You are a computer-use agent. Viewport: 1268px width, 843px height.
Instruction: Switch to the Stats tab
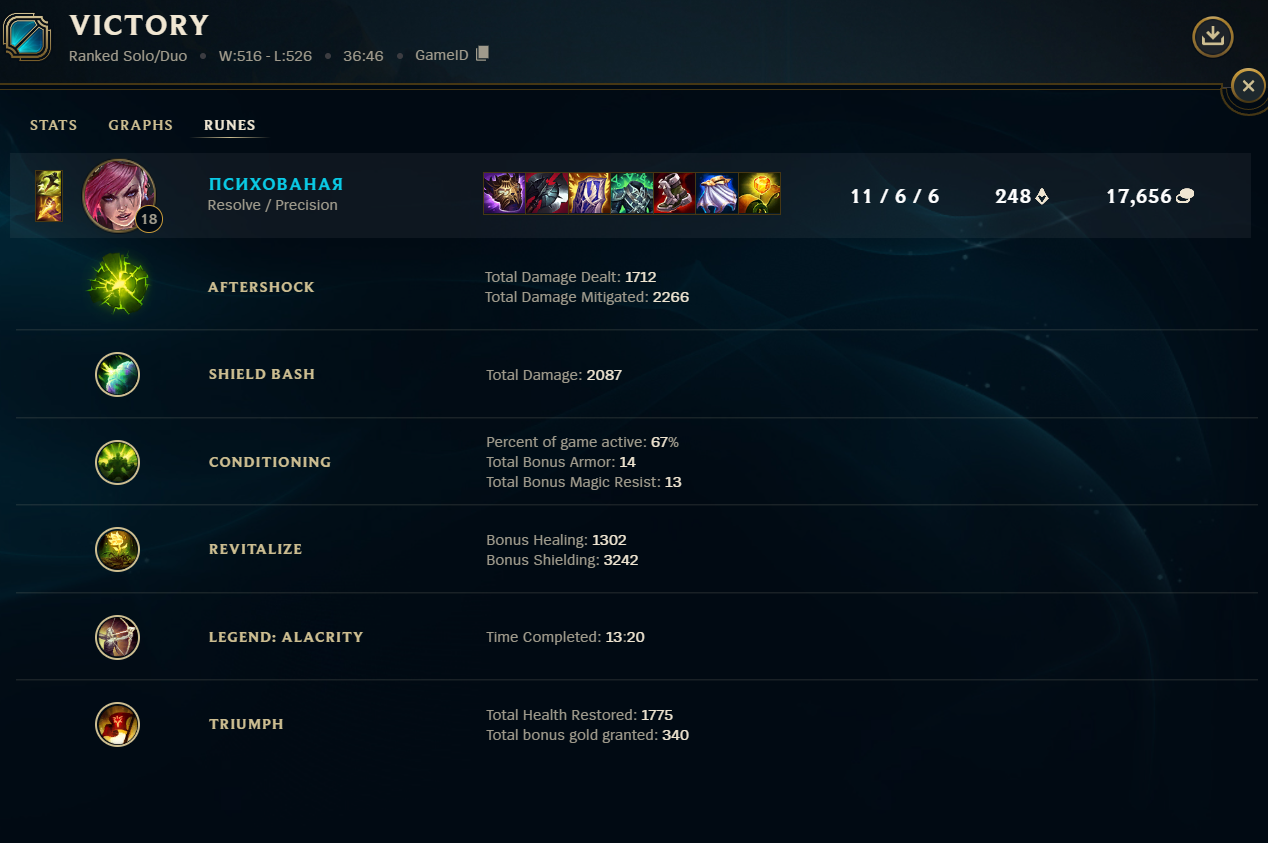click(54, 125)
